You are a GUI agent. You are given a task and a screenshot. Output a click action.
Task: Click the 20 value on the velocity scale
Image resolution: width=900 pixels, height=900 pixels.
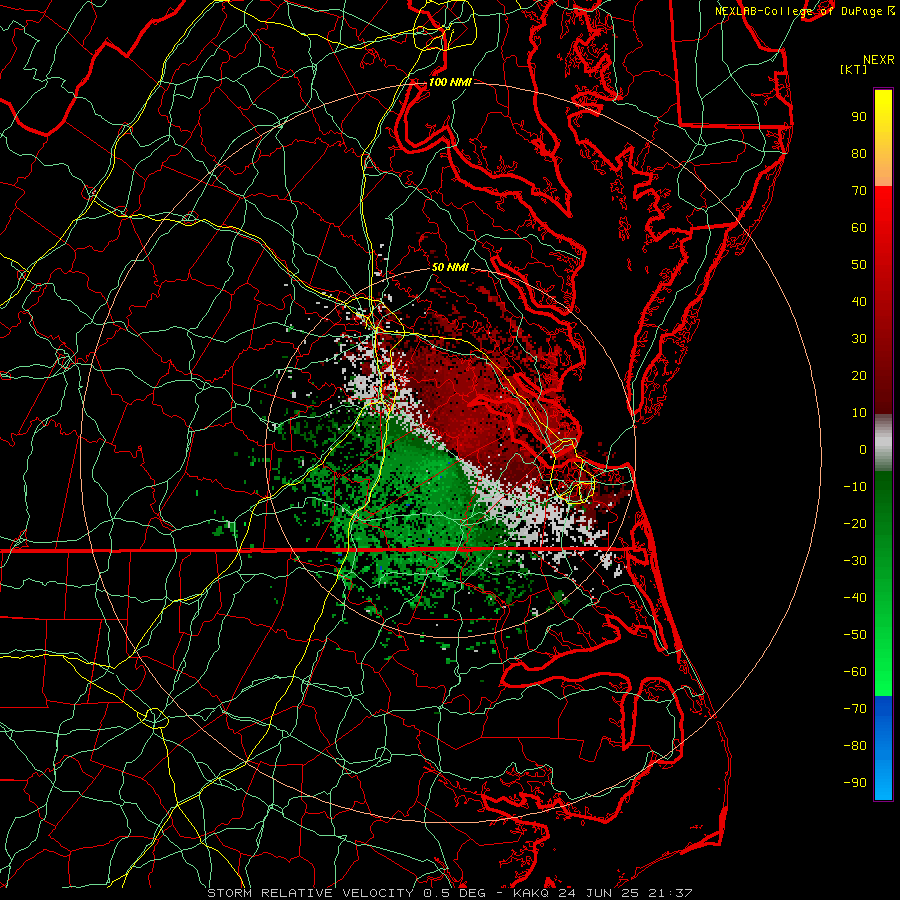pos(859,375)
